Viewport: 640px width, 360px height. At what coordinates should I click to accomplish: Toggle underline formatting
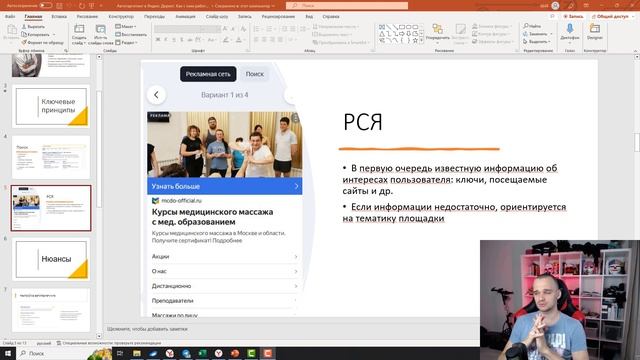[x=174, y=40]
